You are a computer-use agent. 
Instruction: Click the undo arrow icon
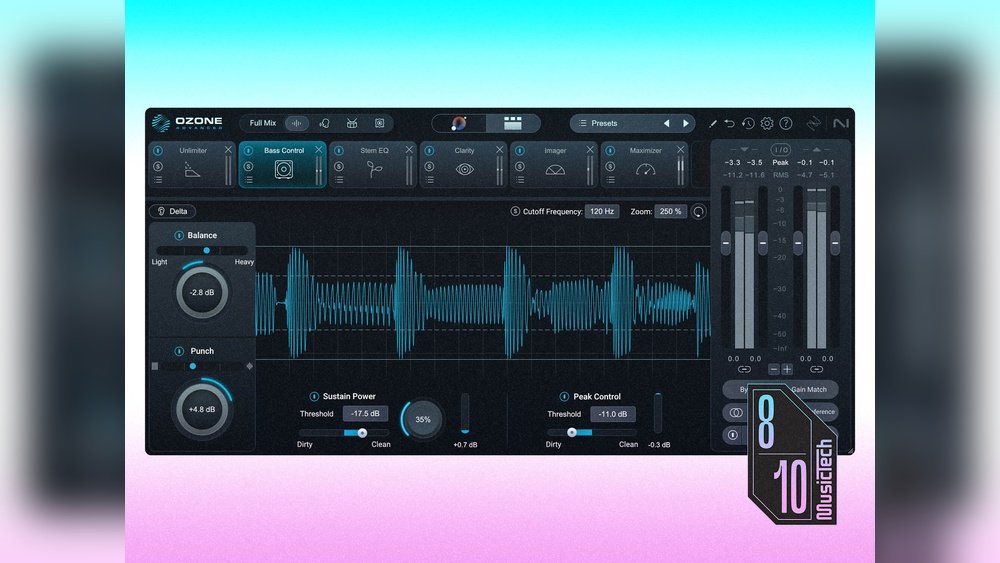730,123
